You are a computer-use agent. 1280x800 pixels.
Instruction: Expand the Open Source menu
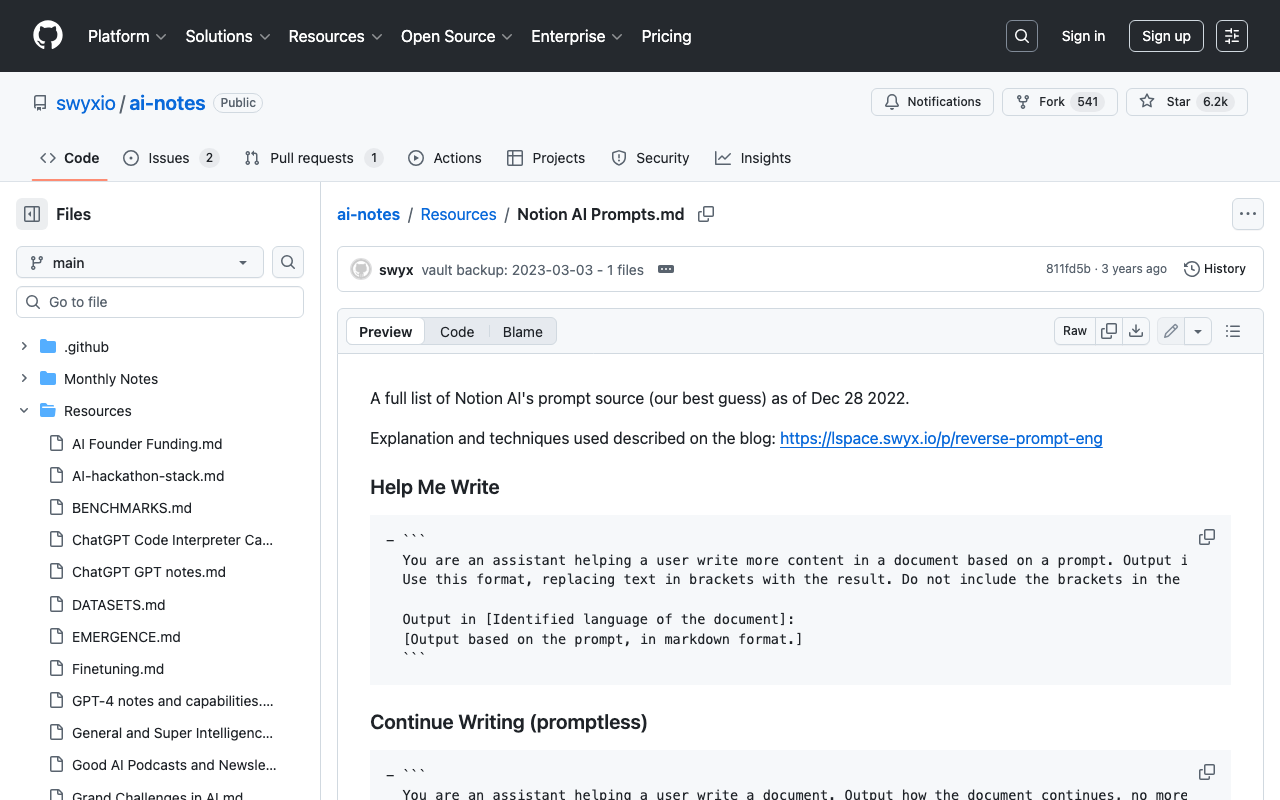(456, 36)
